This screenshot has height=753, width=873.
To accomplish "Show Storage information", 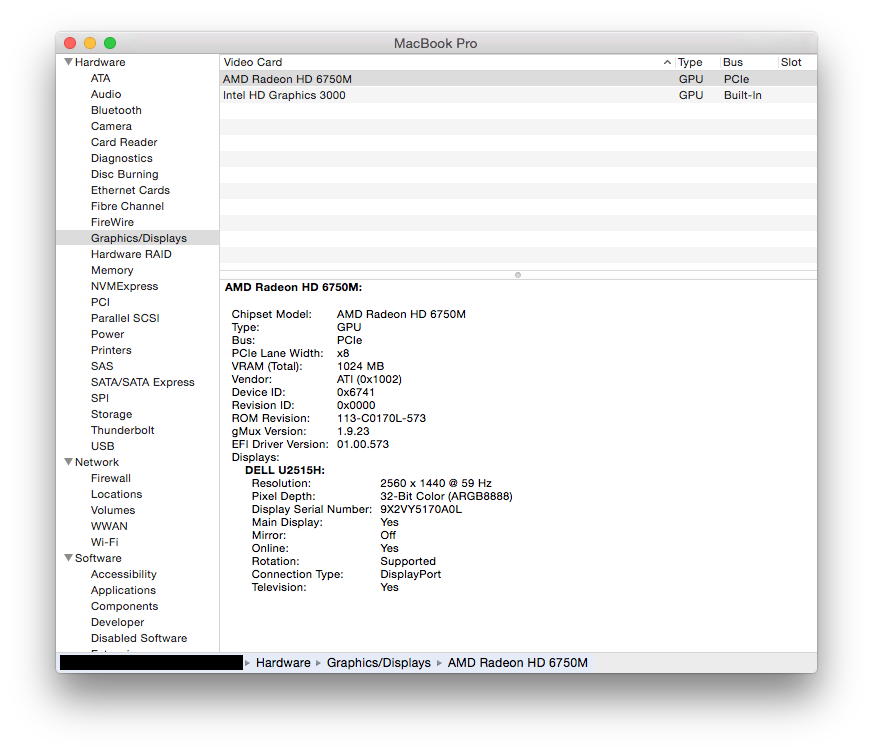I will pyautogui.click(x=111, y=414).
